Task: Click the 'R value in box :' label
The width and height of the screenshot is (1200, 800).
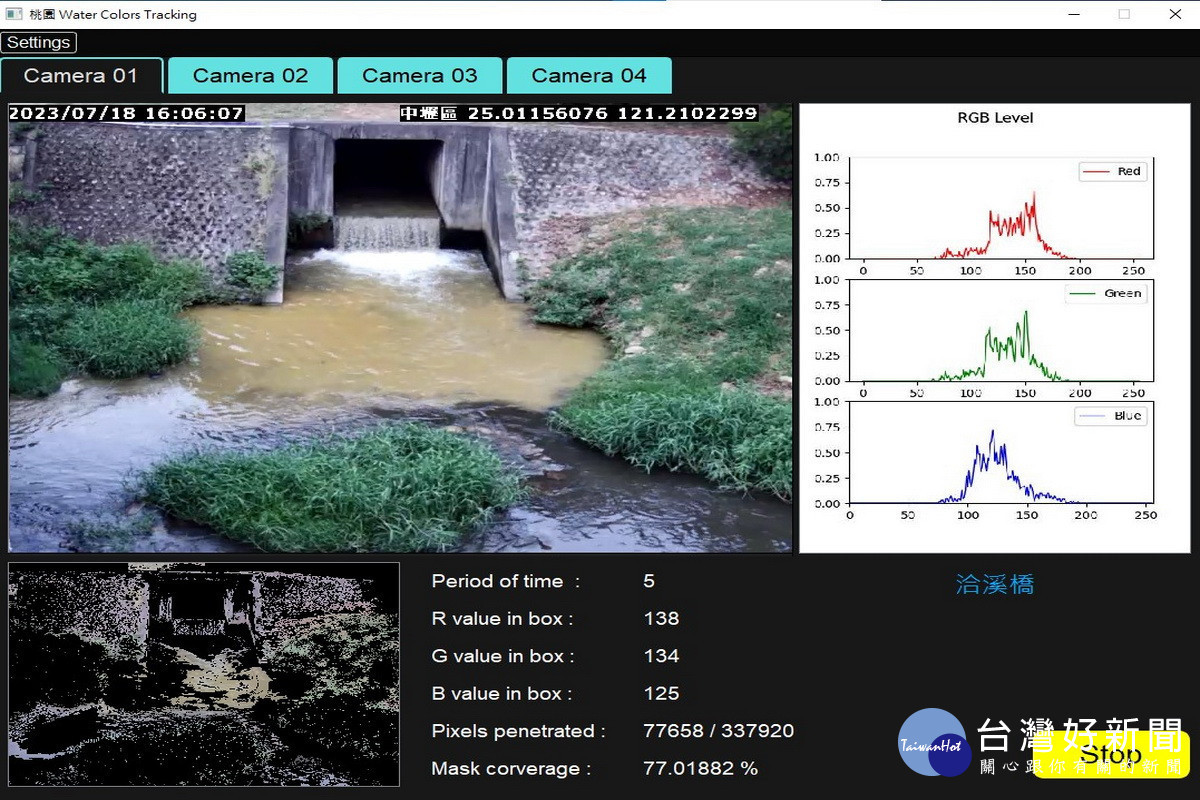Action: (x=502, y=619)
